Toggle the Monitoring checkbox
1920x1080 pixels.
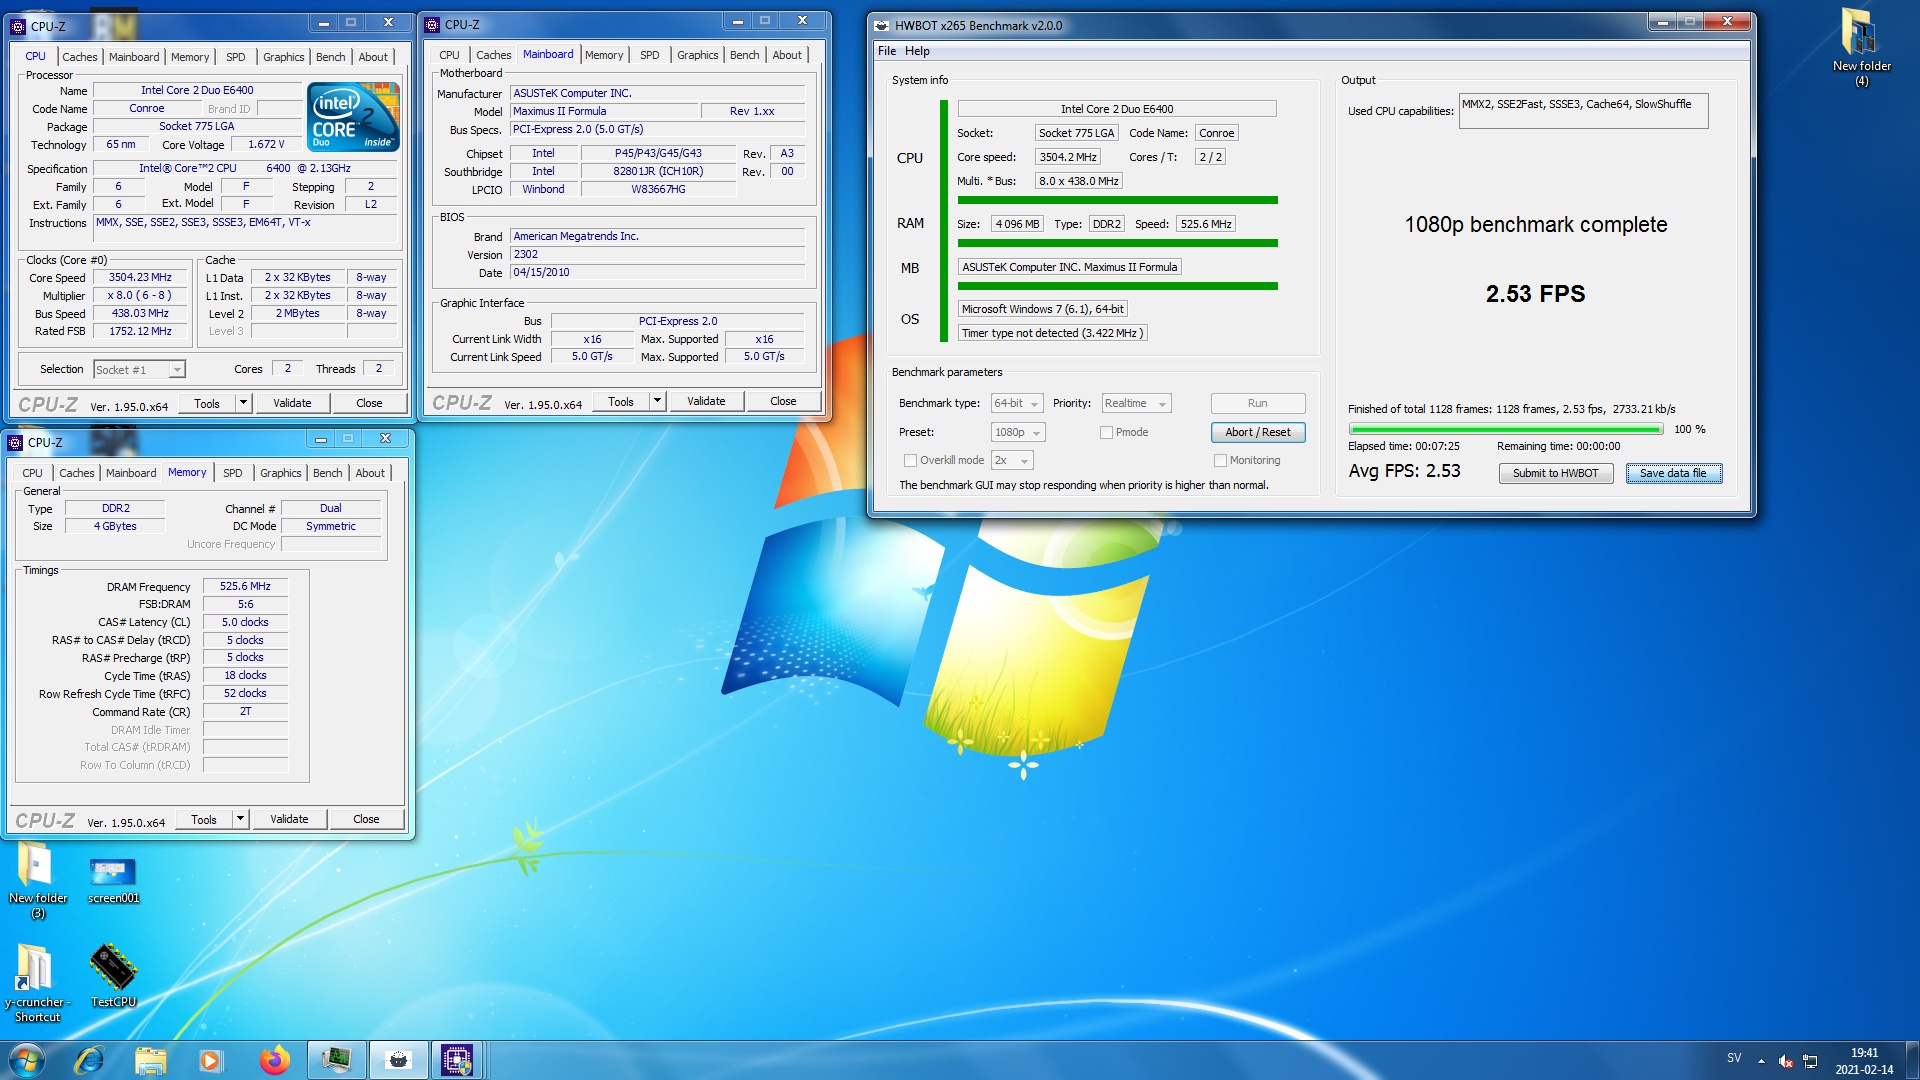(x=1220, y=460)
